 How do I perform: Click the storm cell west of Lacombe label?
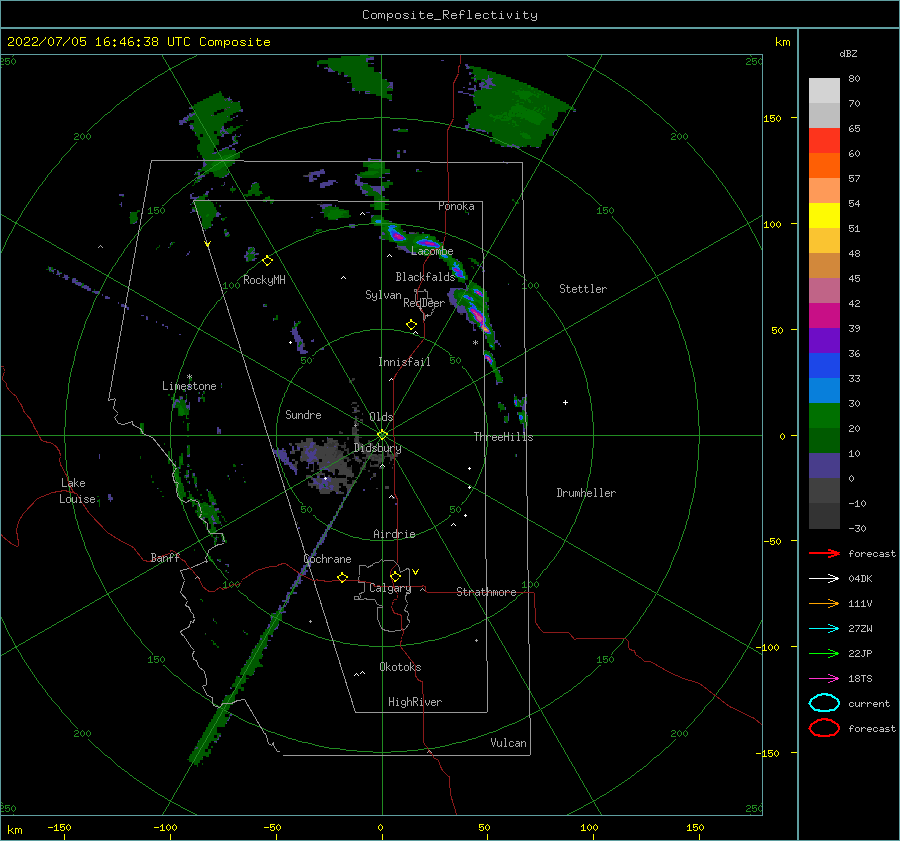coord(396,234)
